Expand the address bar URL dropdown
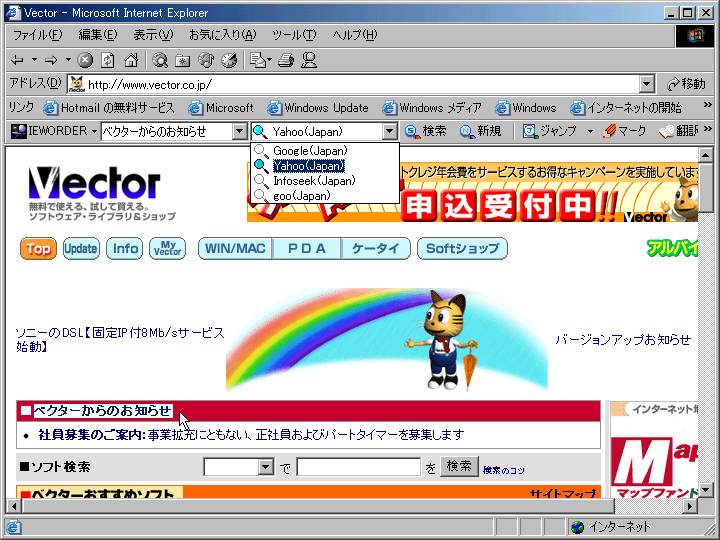The width and height of the screenshot is (720, 540). (x=646, y=84)
